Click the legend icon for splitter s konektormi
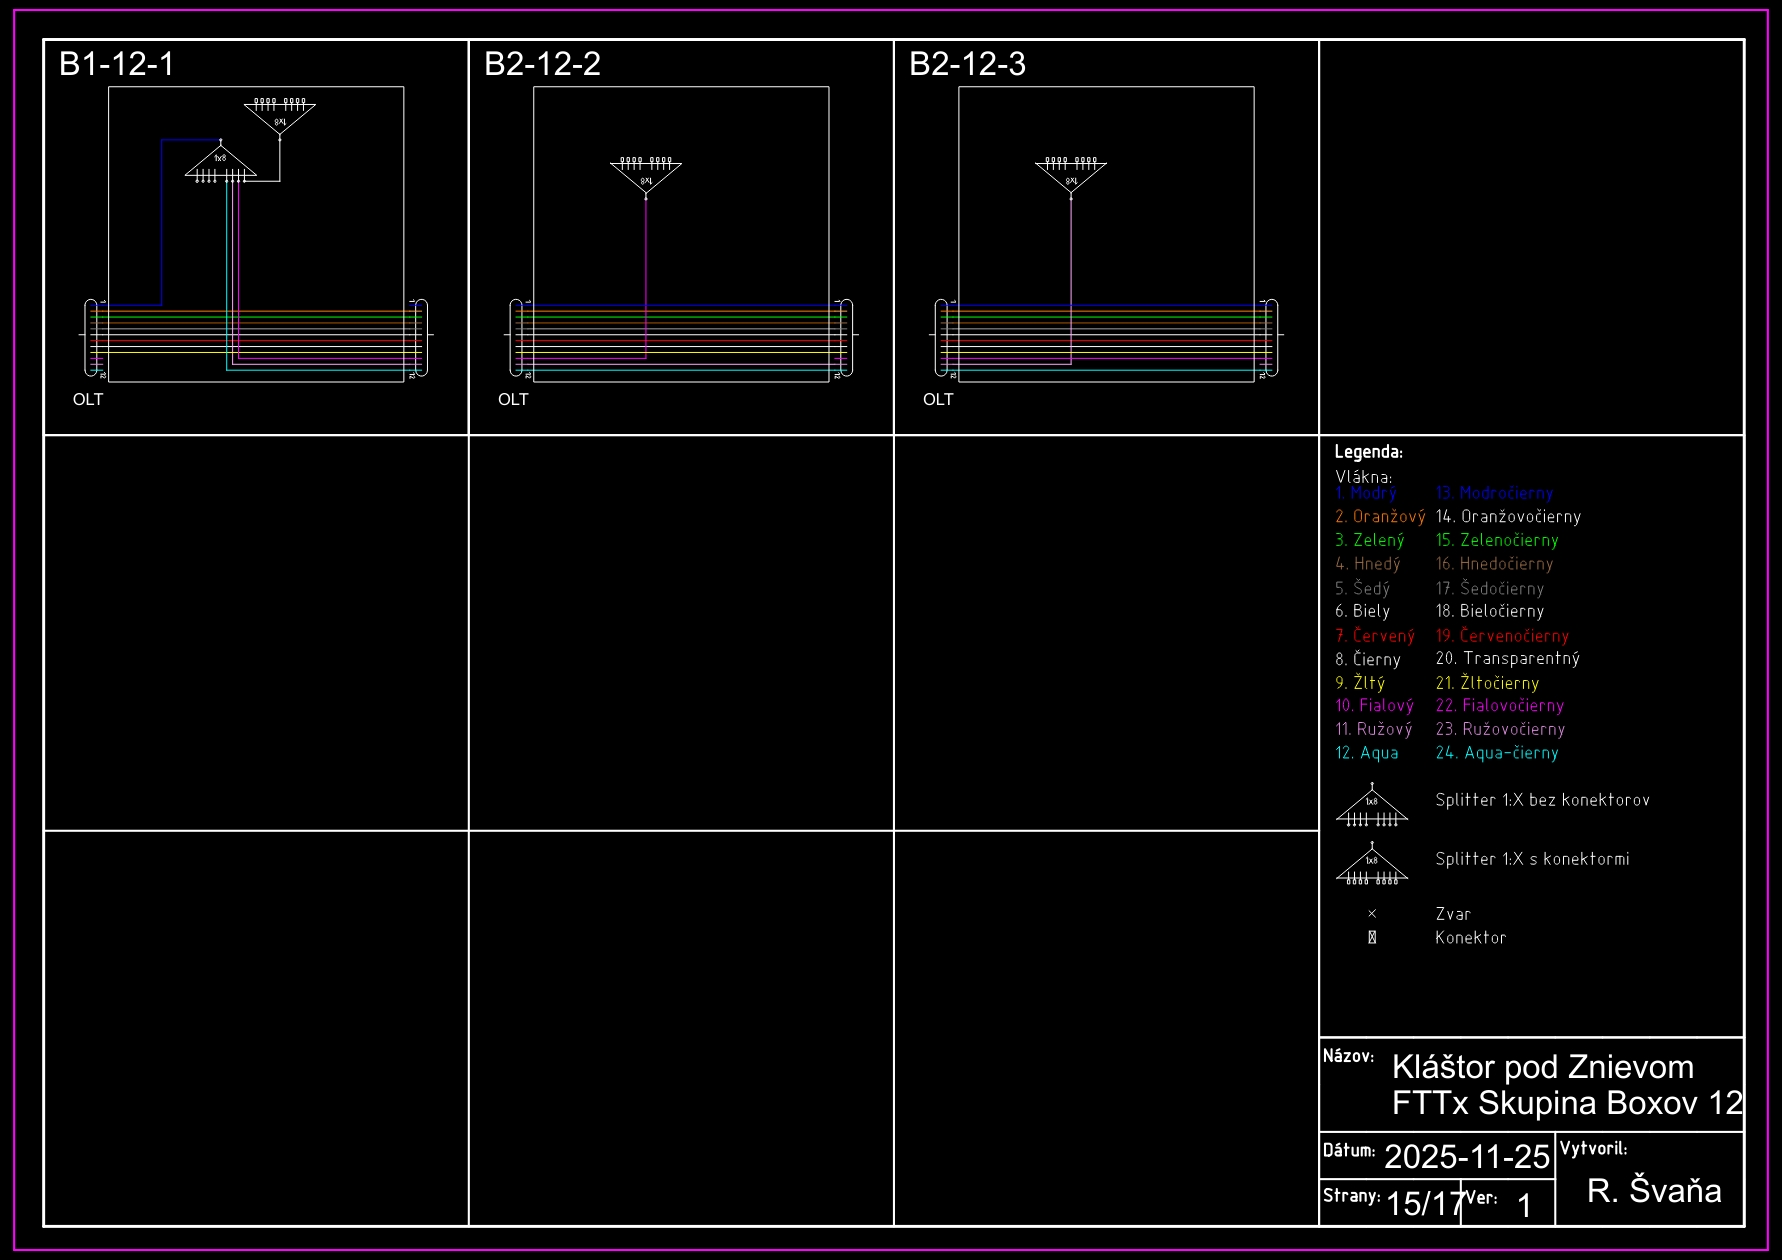This screenshot has width=1782, height=1260. pyautogui.click(x=1372, y=864)
